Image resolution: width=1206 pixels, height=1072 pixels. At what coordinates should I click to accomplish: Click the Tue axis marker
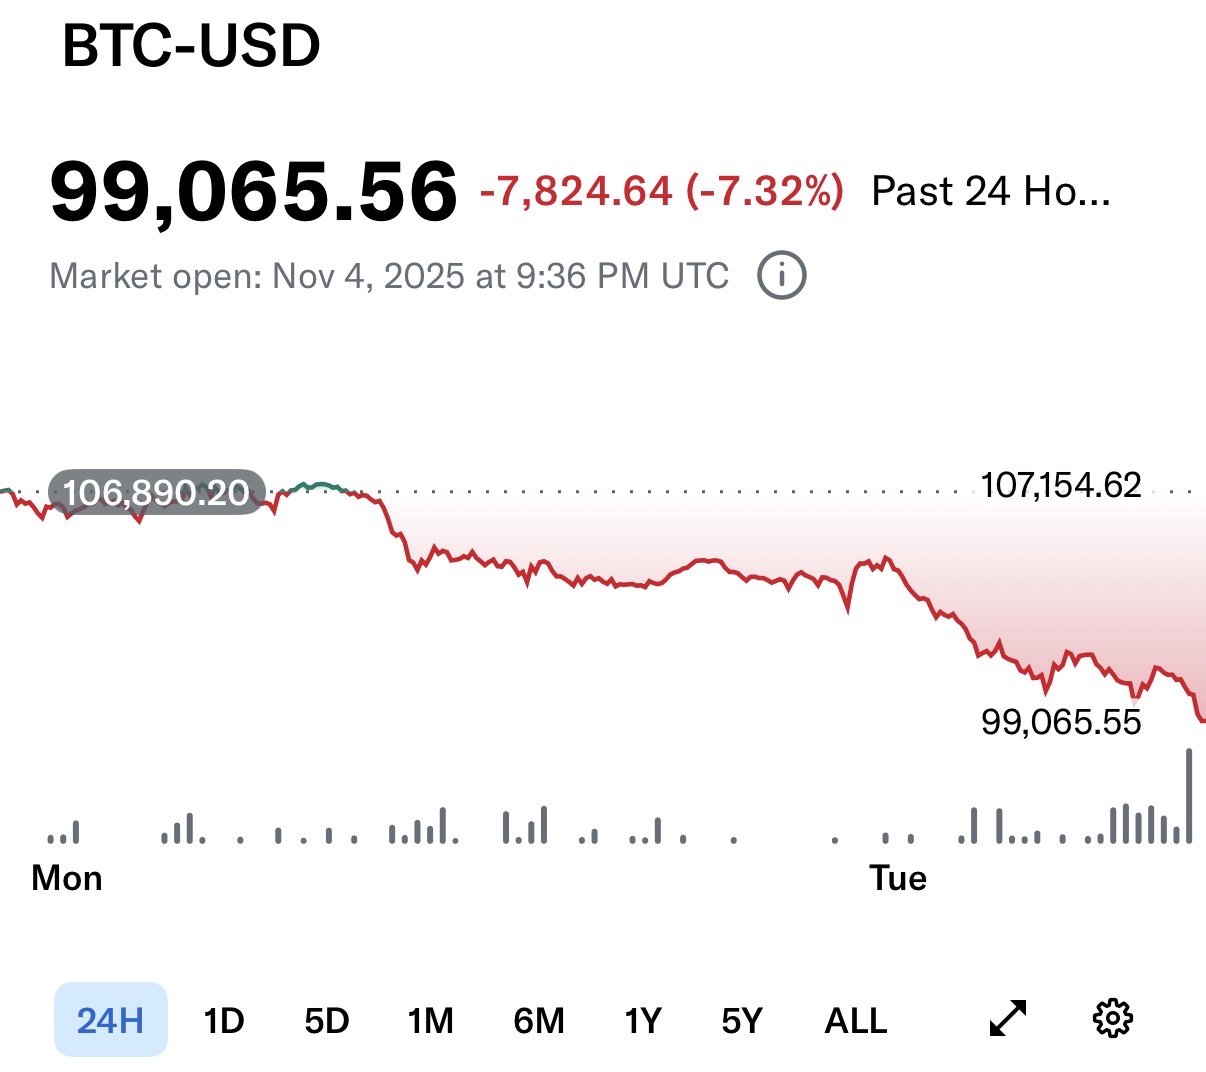[x=898, y=878]
